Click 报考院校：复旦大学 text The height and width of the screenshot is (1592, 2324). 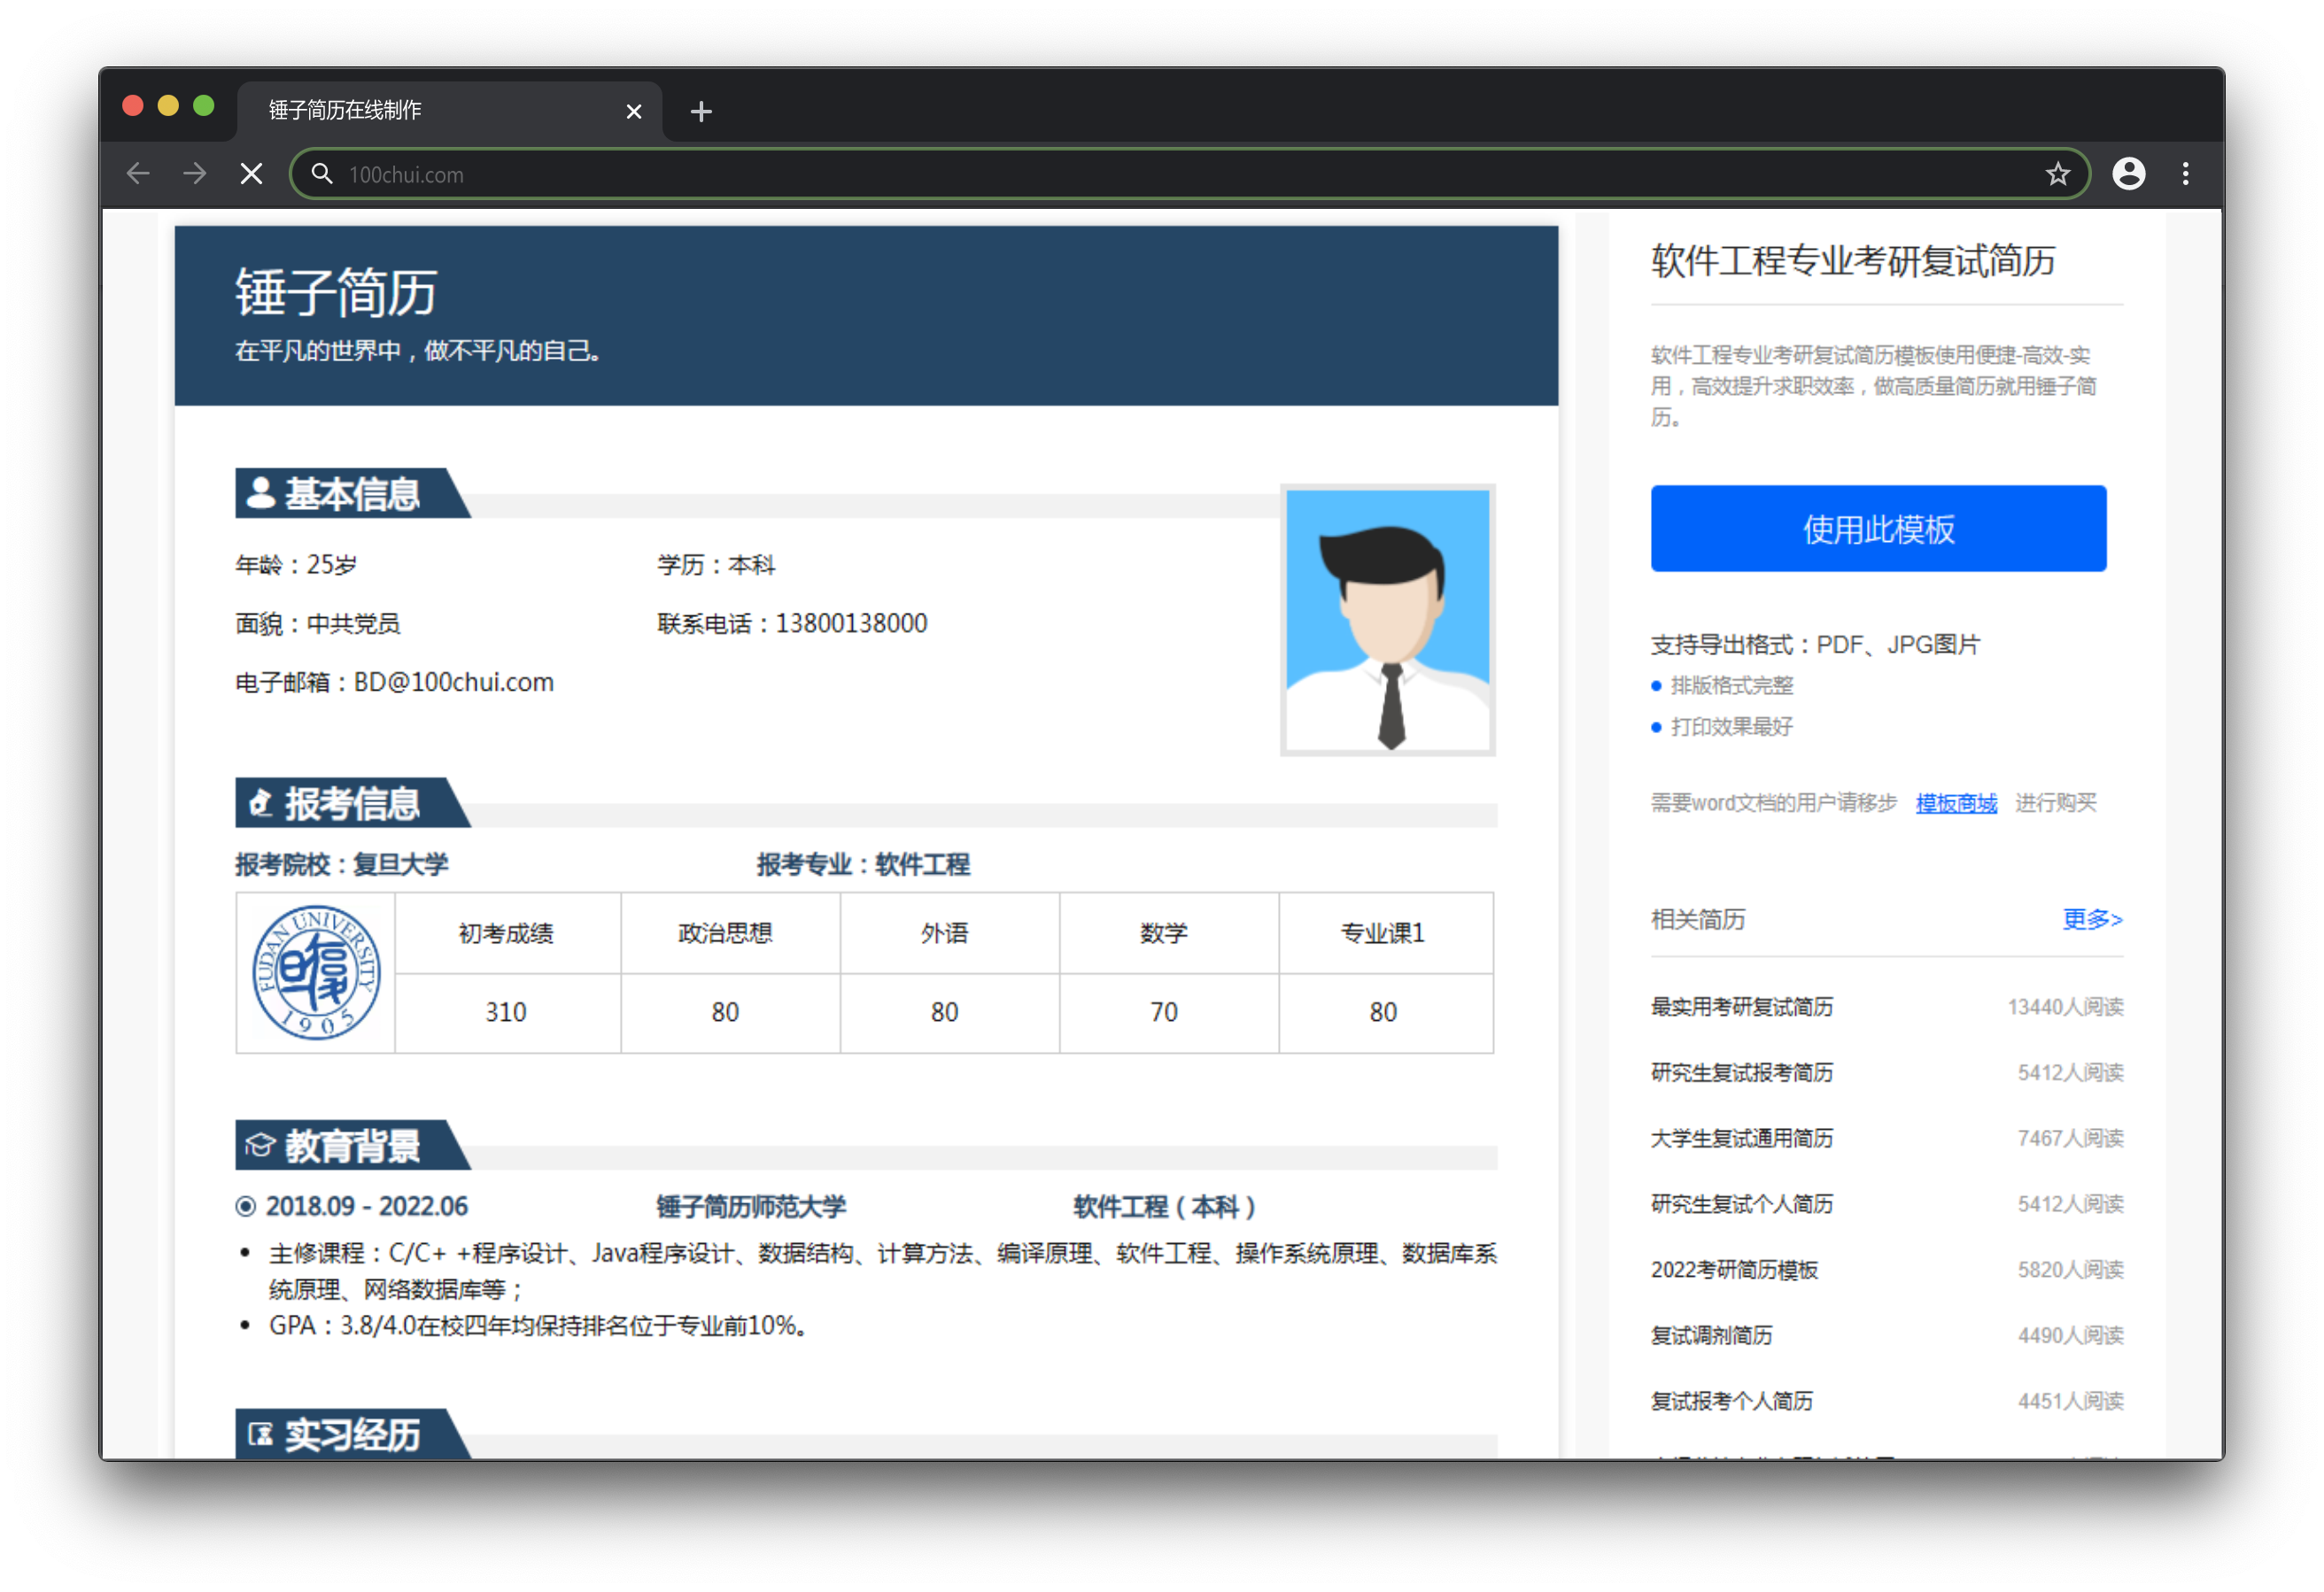pyautogui.click(x=341, y=864)
